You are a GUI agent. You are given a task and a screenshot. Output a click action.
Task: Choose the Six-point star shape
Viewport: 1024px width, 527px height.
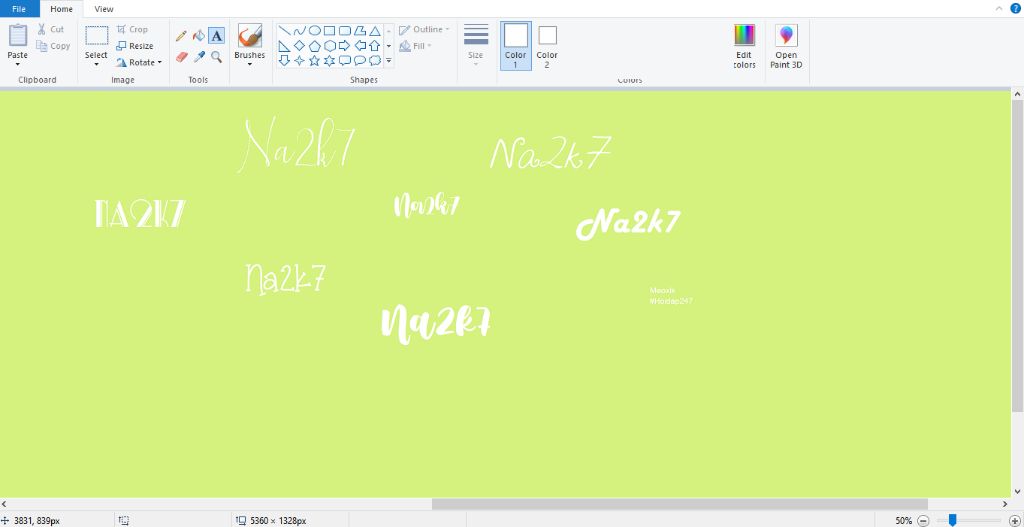[329, 61]
